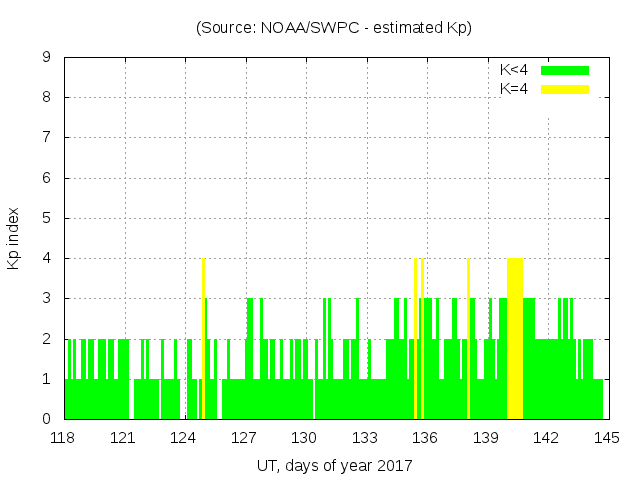Select the wide yellow bar near day 140
This screenshot has width=640, height=480.
(x=515, y=338)
